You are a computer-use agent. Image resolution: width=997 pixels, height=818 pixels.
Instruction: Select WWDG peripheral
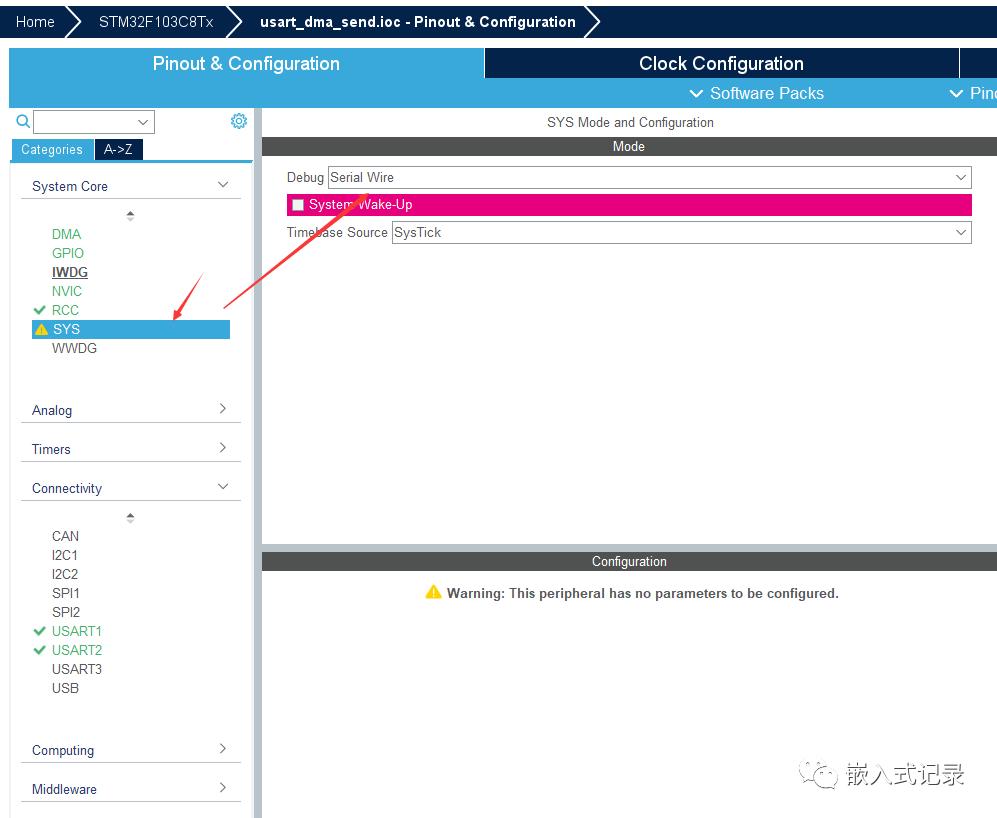[74, 349]
